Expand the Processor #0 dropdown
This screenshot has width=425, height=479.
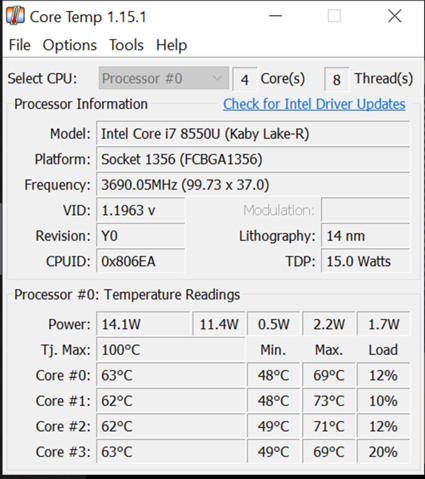click(x=164, y=79)
